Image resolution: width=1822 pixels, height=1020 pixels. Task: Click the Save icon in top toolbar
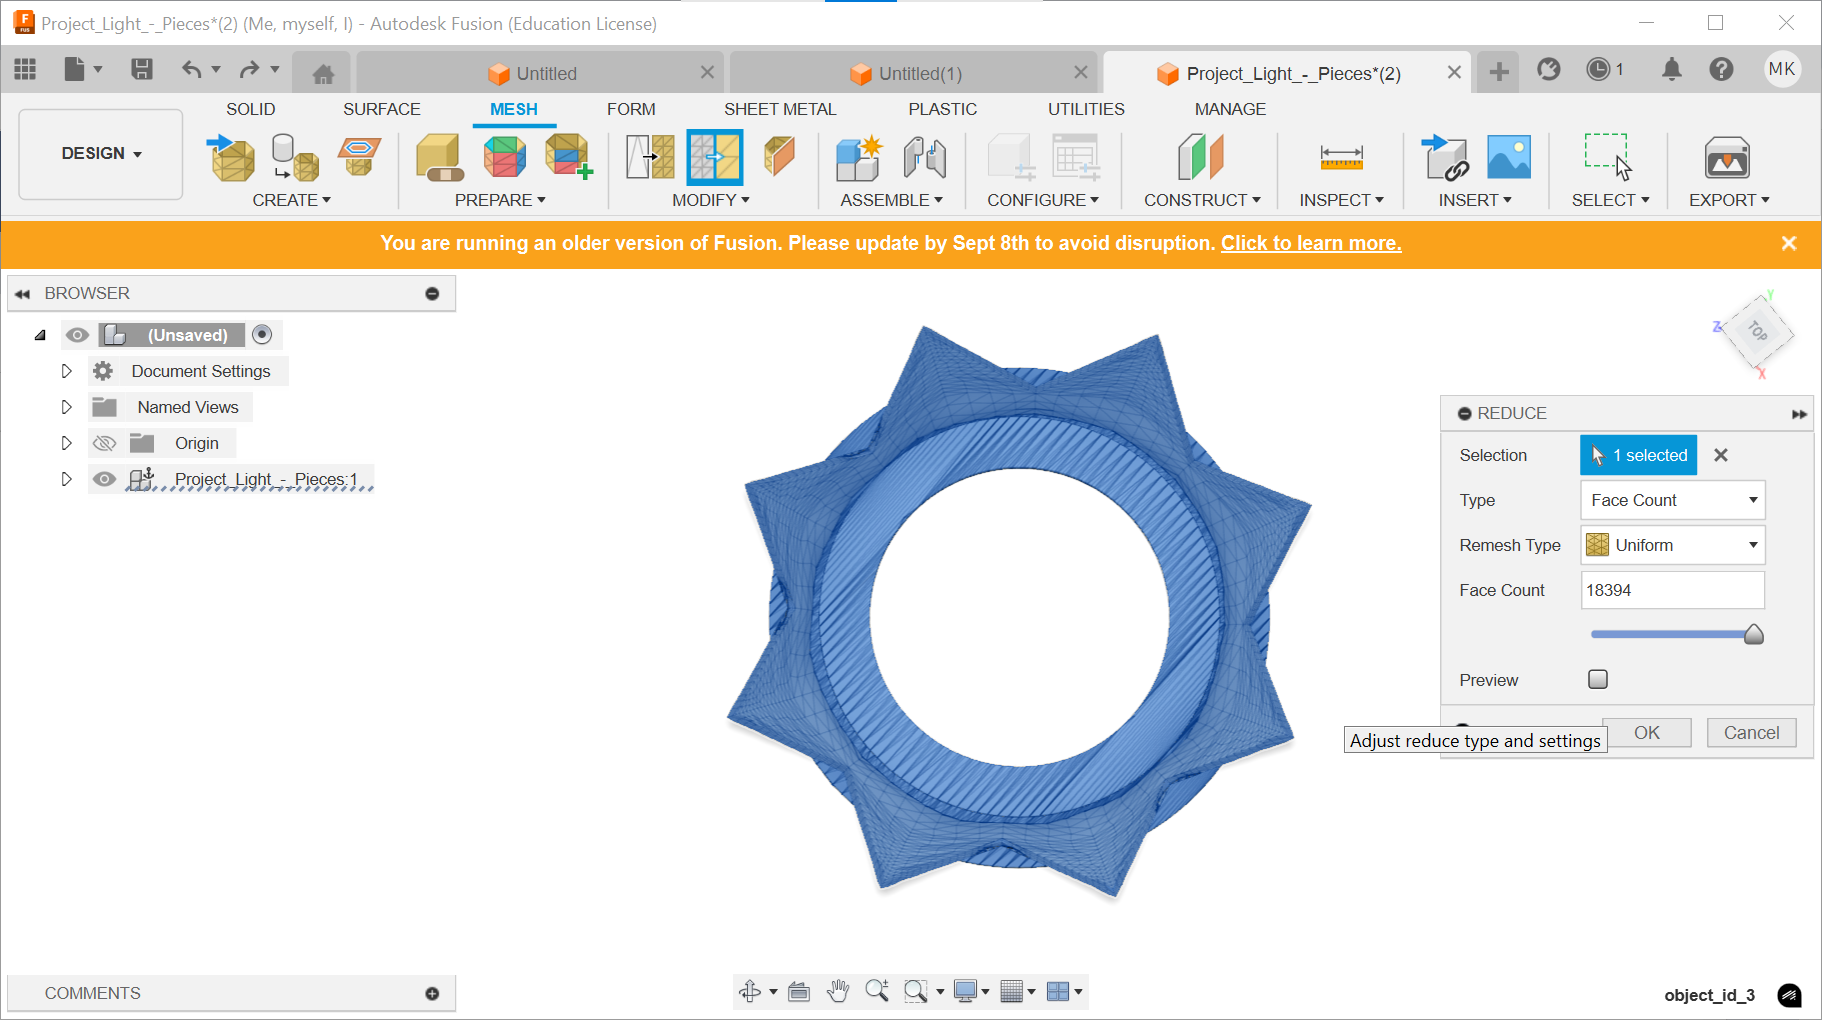(142, 69)
